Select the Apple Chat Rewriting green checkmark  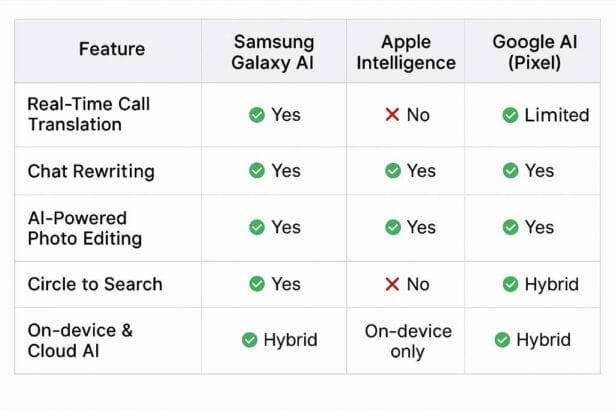click(x=393, y=171)
